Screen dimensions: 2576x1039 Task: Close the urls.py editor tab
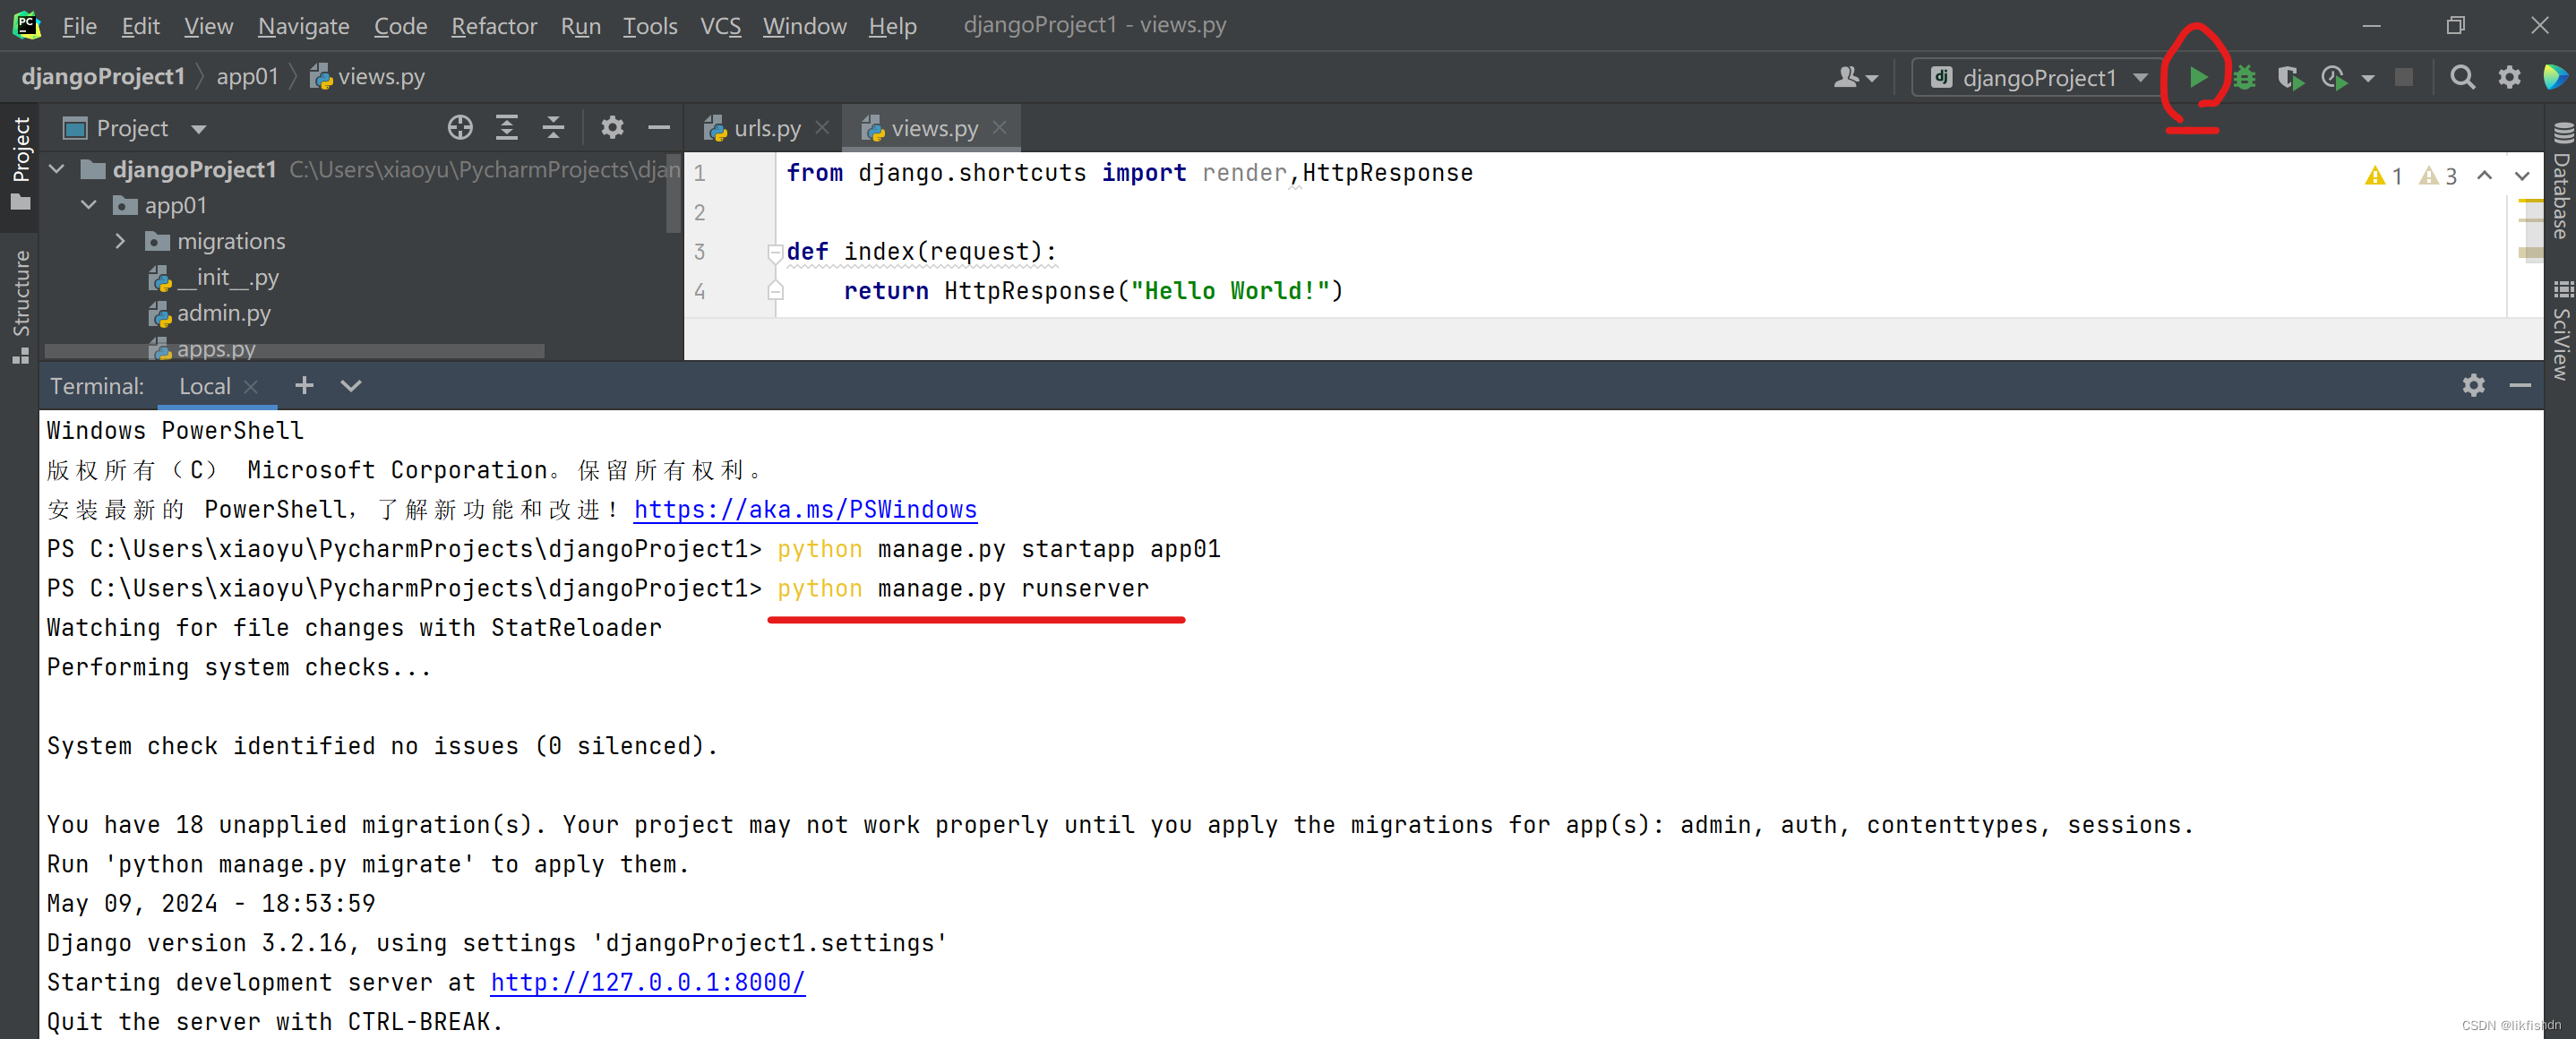coord(822,127)
